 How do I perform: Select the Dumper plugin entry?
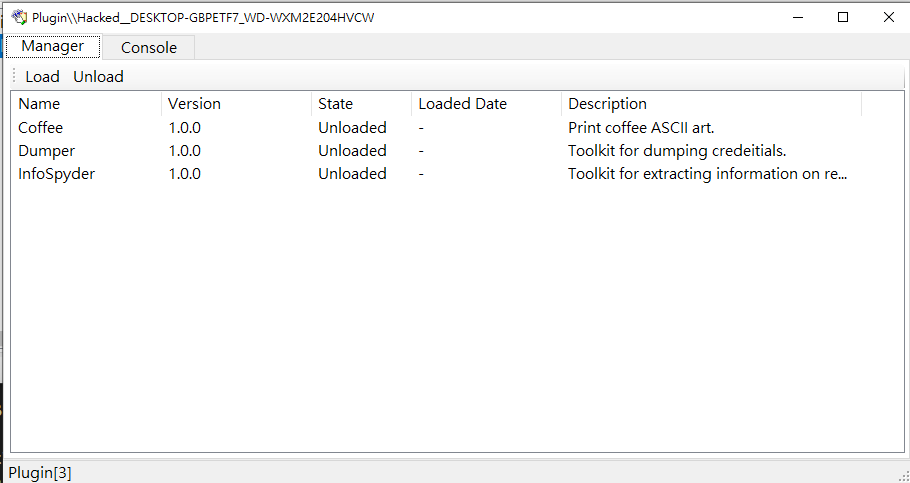coord(47,151)
